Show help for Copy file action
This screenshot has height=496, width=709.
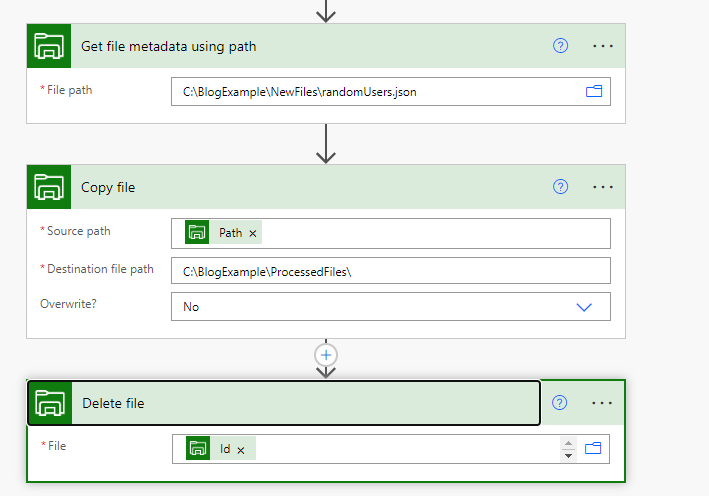tap(560, 187)
